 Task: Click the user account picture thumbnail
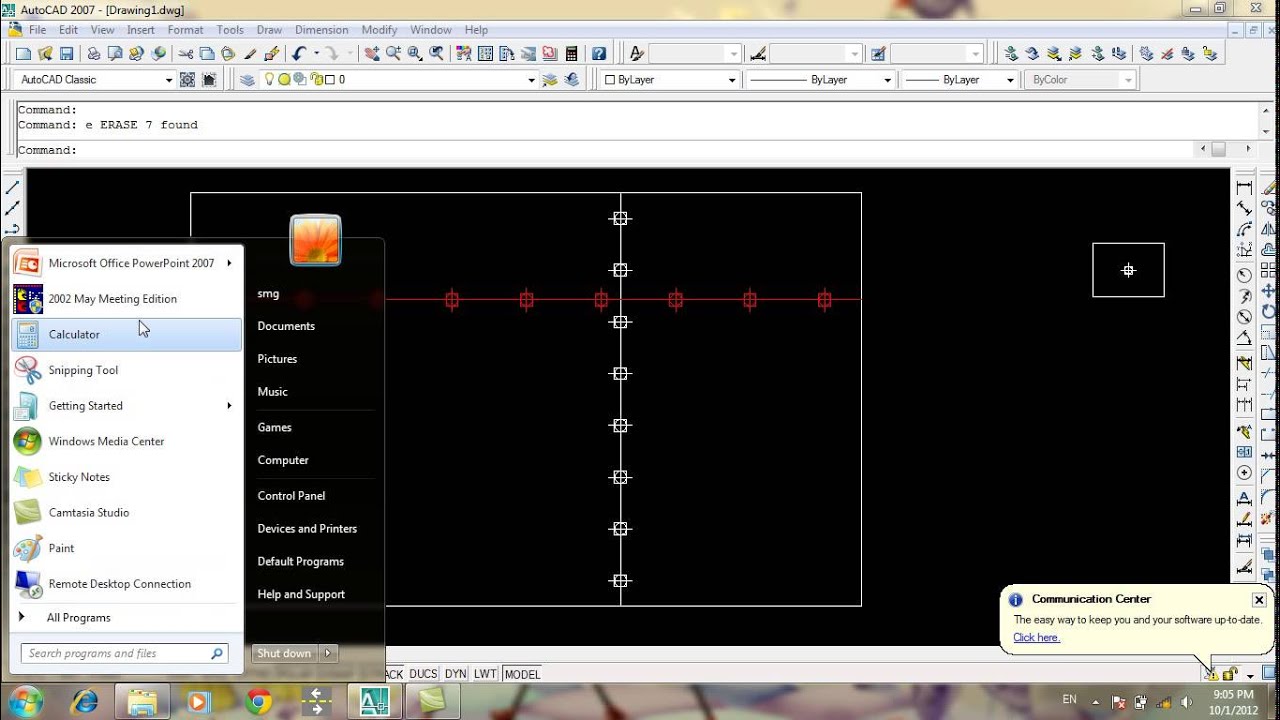tap(316, 240)
